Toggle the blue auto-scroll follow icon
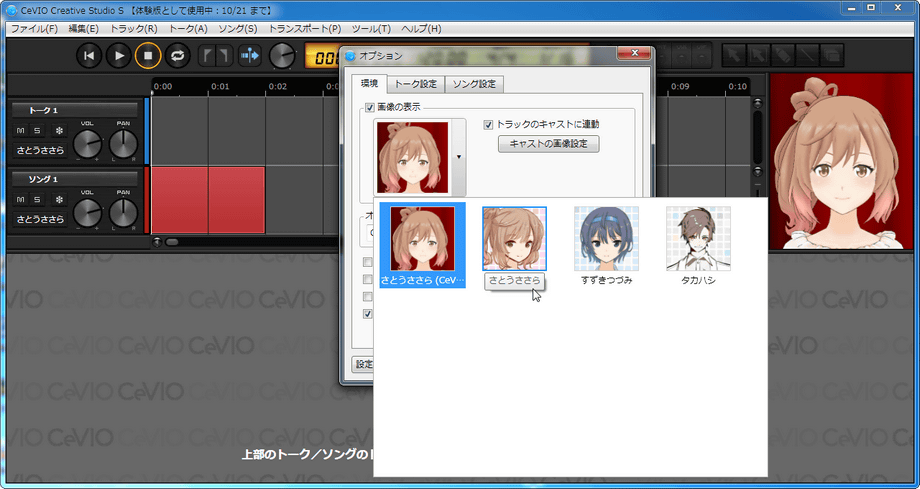The image size is (920, 489). click(x=249, y=56)
